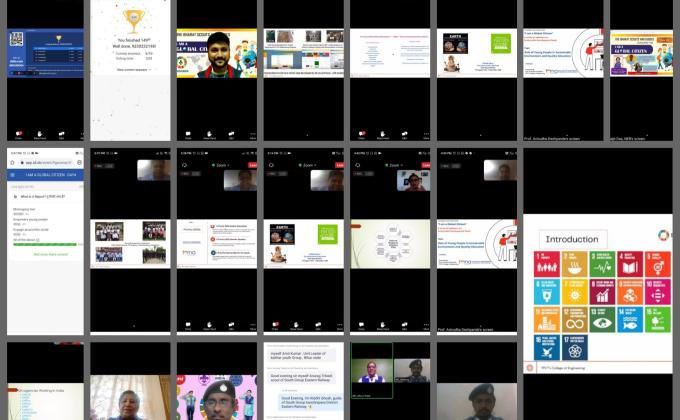Click the goal 14 fish below water tile
This screenshot has width=680, height=420.
630,319
